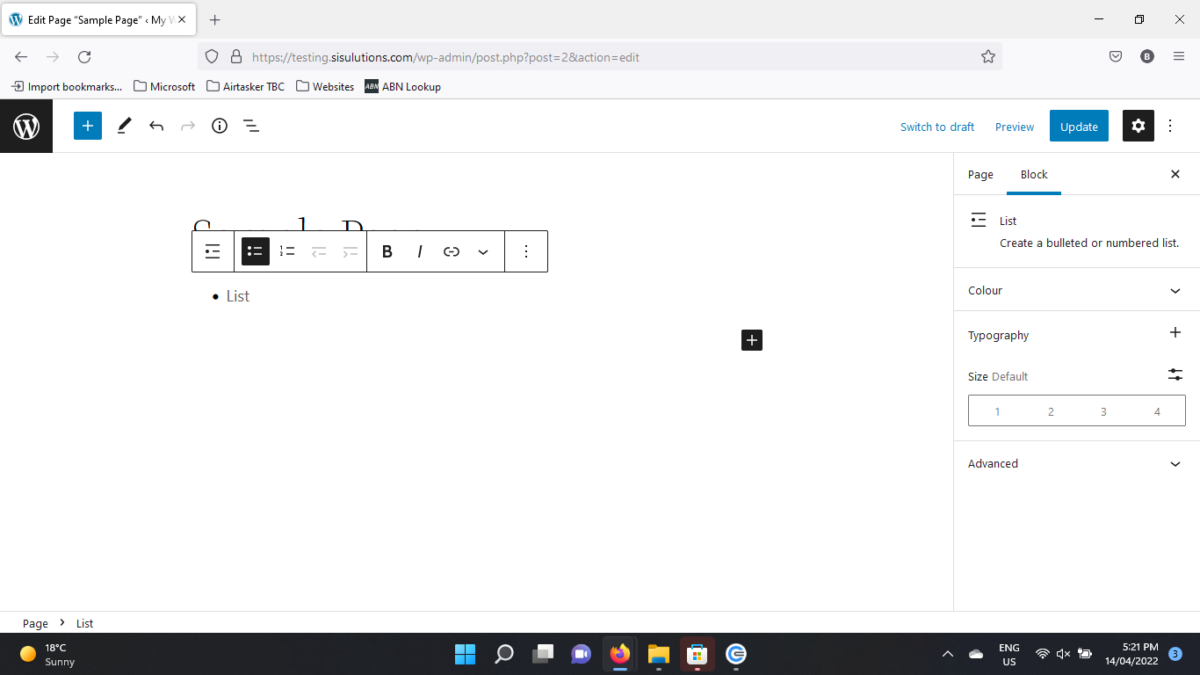Toggle the settings sidebar gear button
1200x675 pixels.
[1138, 125]
